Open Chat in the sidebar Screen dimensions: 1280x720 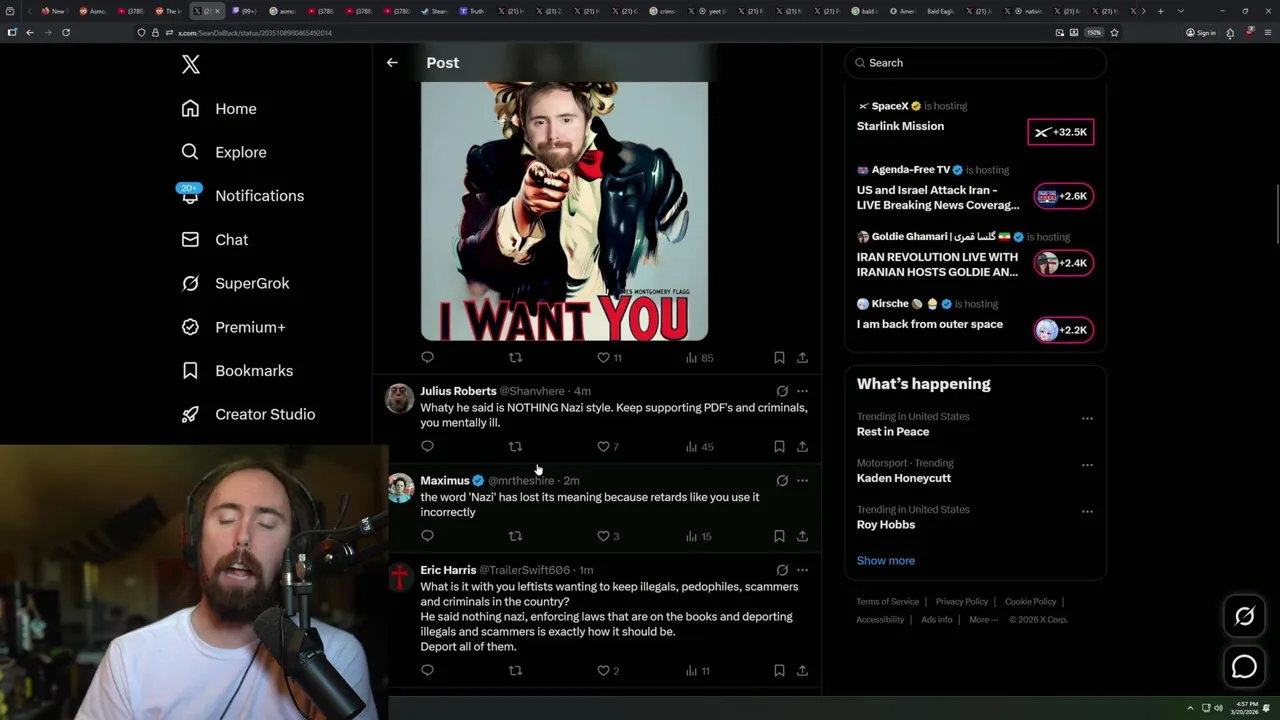(x=214, y=240)
